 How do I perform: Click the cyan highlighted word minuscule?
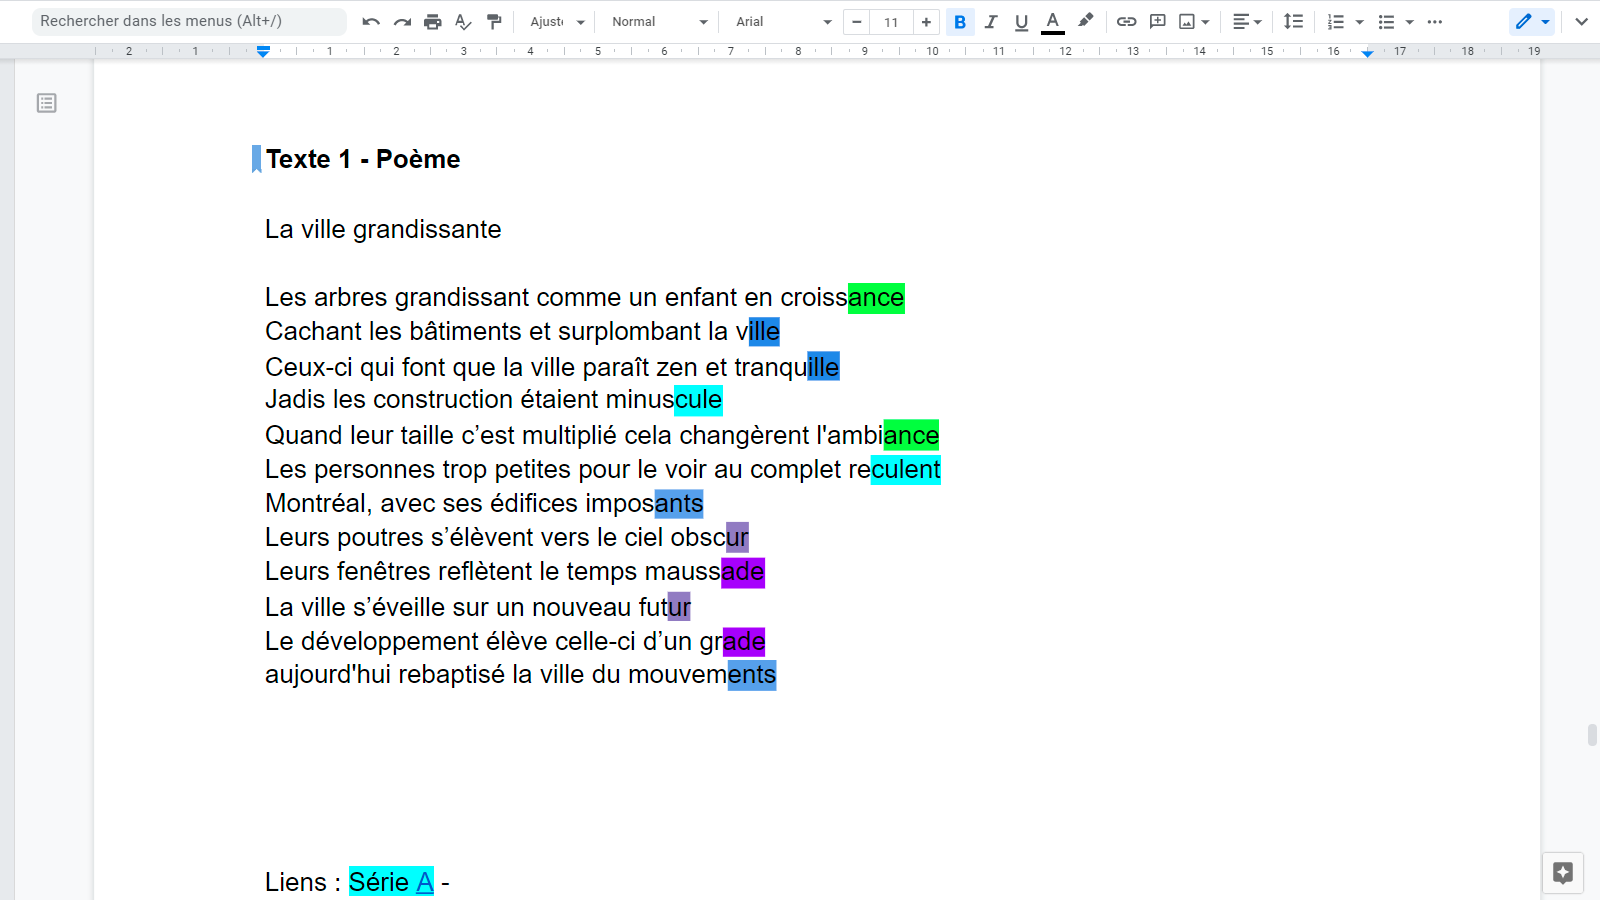click(664, 399)
